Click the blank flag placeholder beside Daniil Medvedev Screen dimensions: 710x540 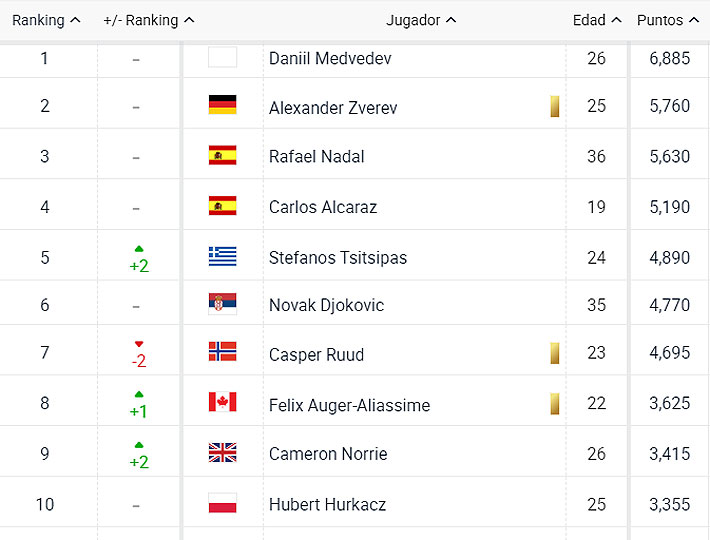[222, 58]
